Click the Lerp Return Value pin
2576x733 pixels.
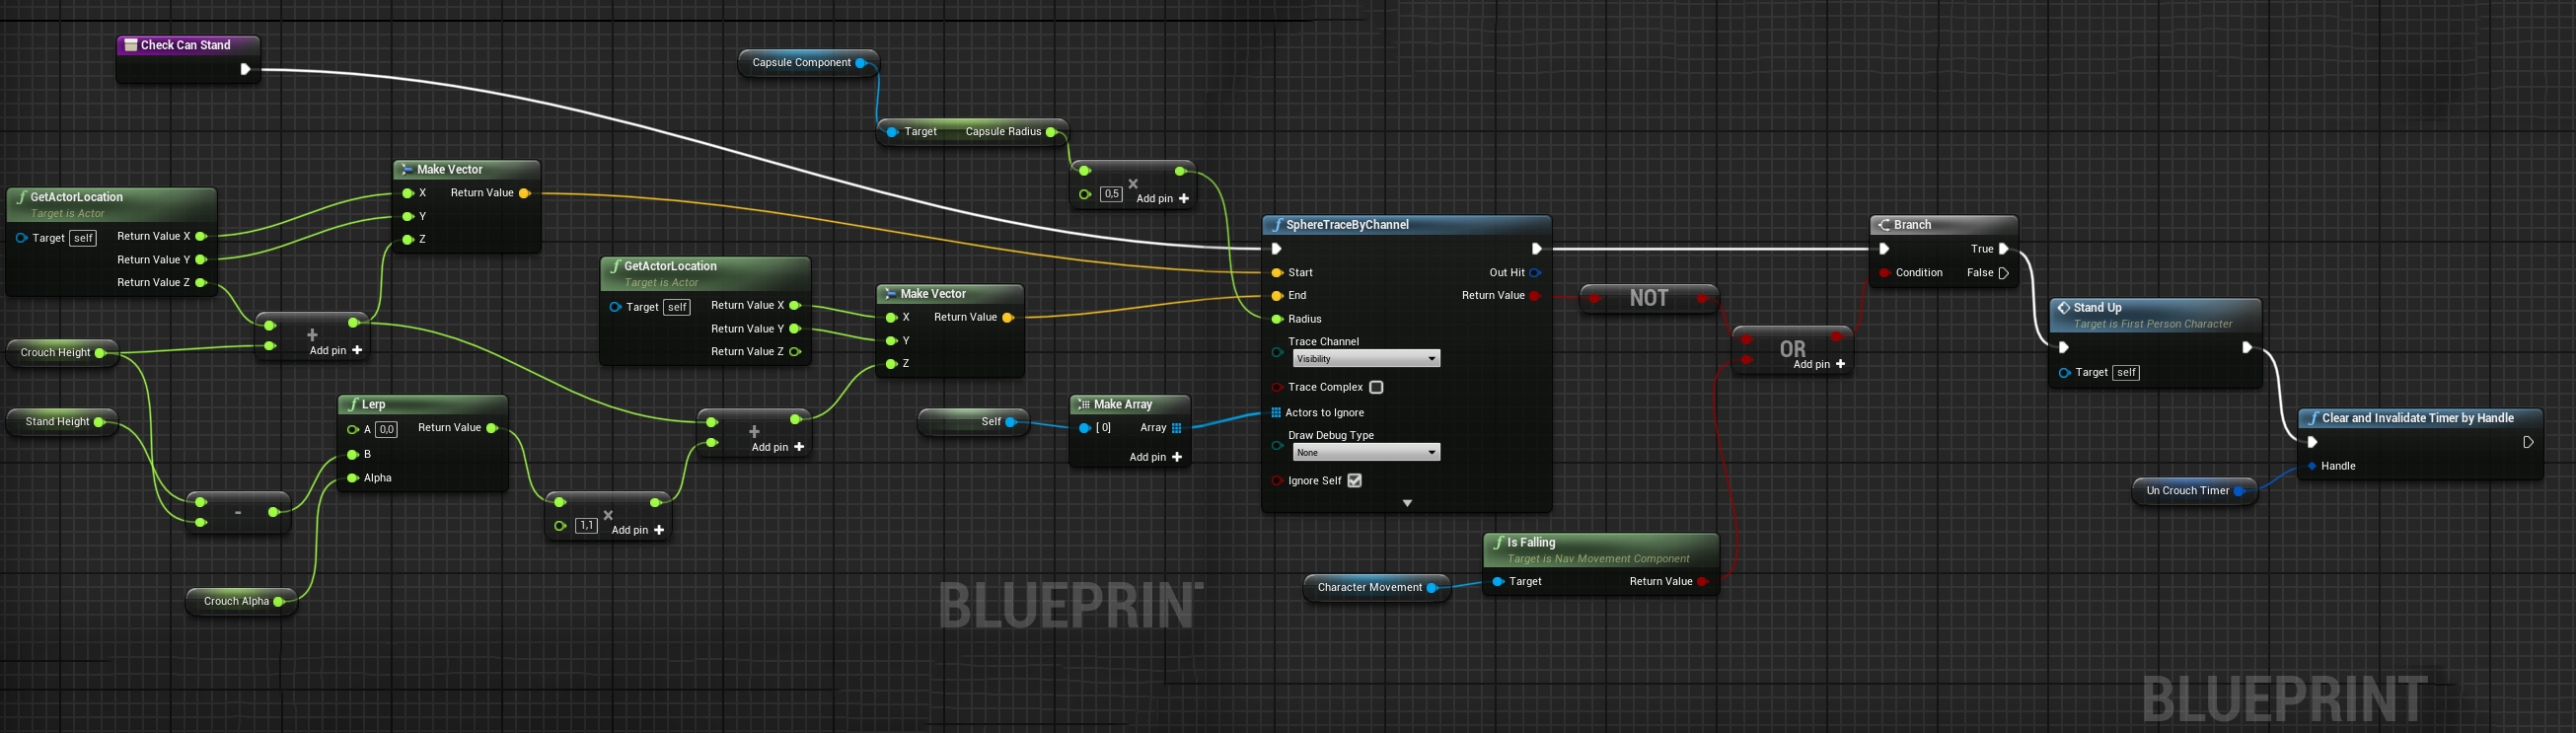(x=492, y=428)
